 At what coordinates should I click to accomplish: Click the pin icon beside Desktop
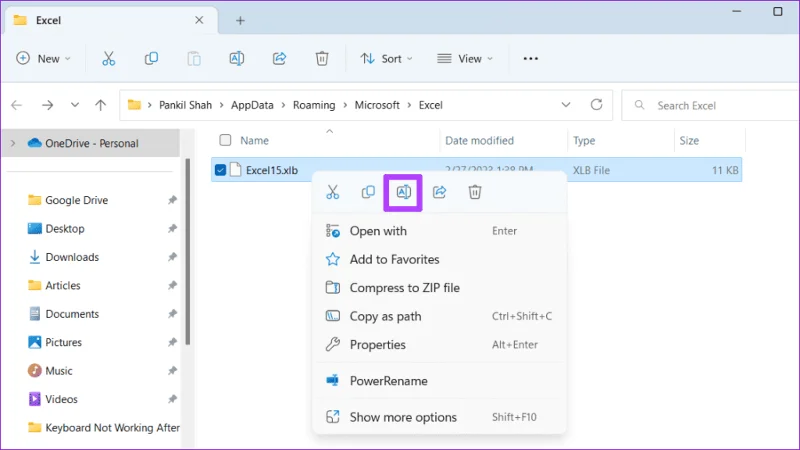[172, 229]
